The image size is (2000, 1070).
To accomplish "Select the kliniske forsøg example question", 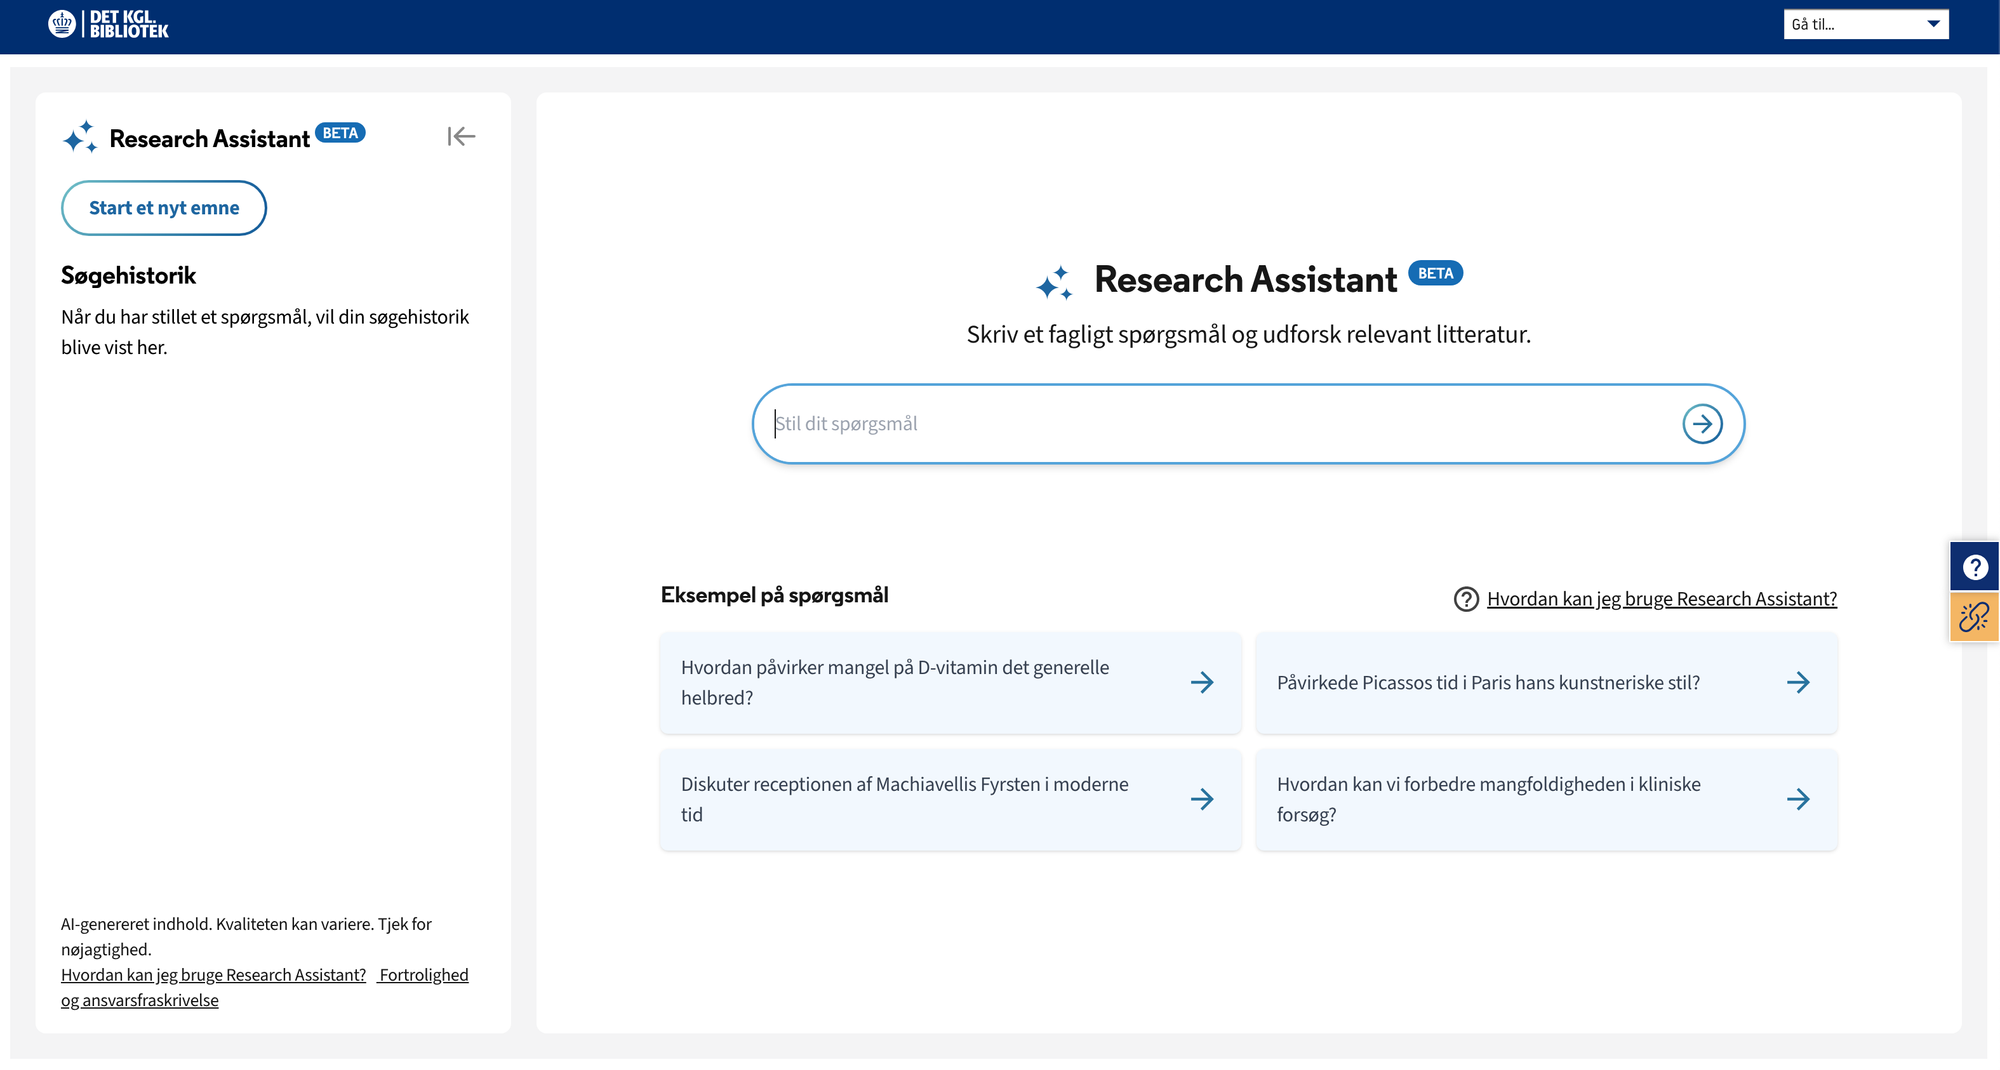I will point(1546,800).
